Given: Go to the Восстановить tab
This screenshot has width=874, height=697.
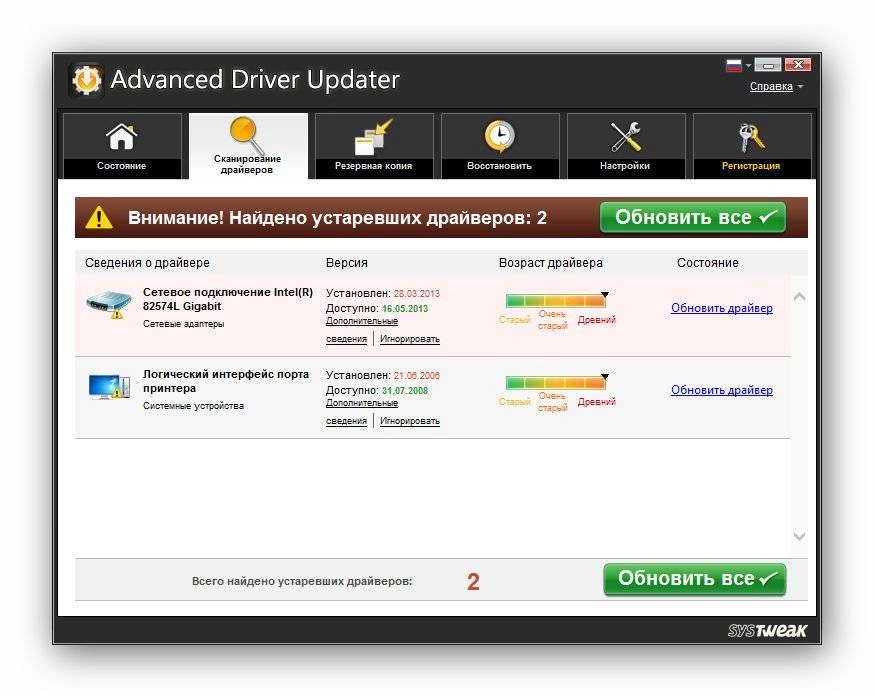Looking at the screenshot, I should coord(500,146).
